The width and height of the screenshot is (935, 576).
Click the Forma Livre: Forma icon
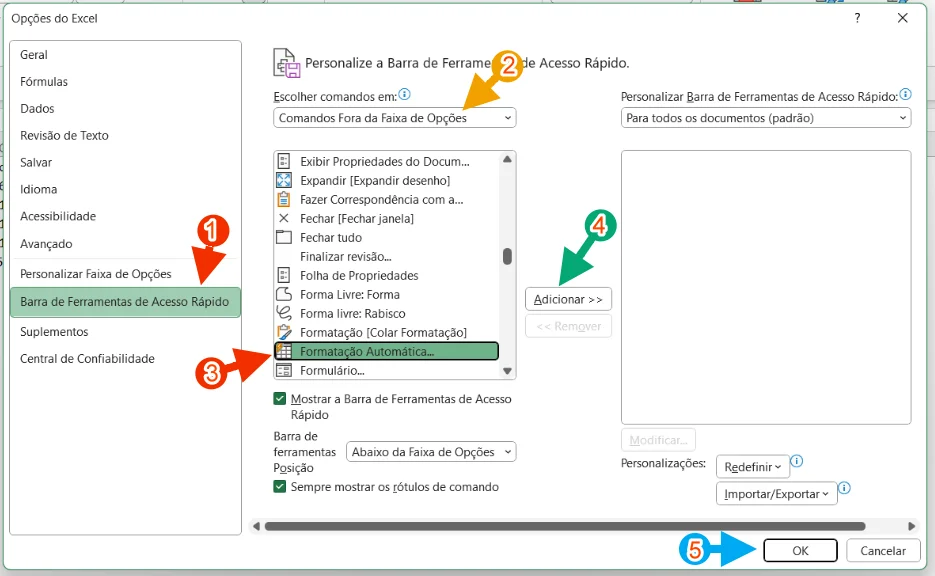[x=284, y=295]
